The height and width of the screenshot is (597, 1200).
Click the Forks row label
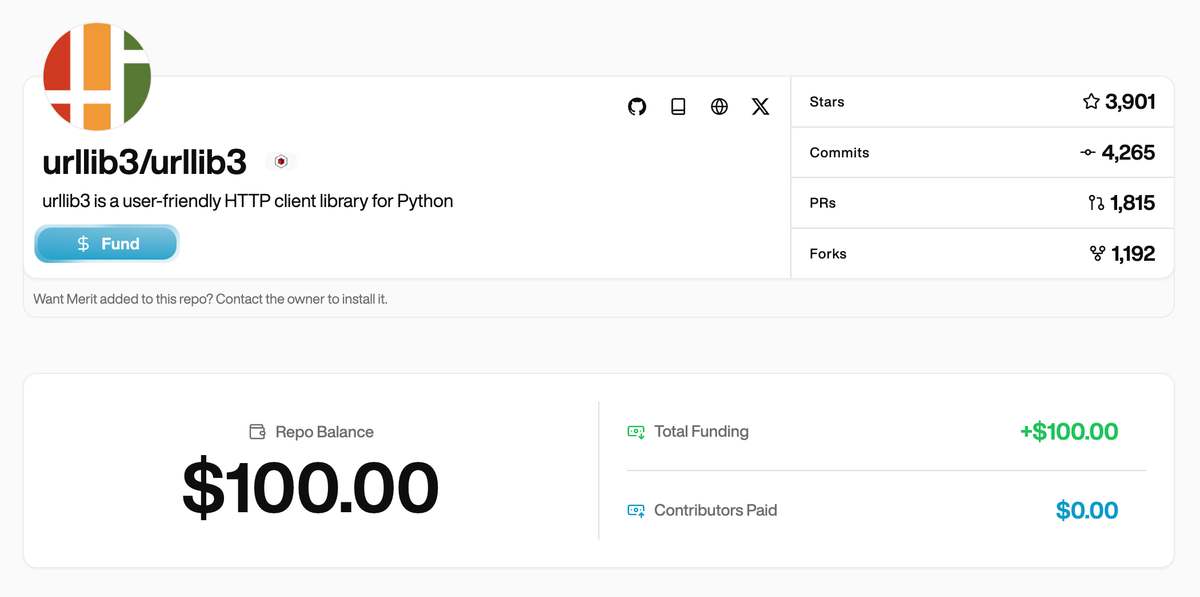[x=828, y=254]
